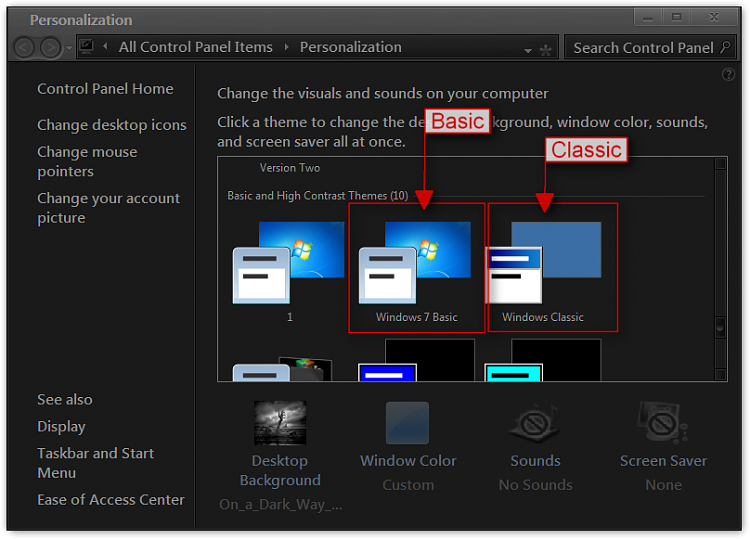This screenshot has width=750, height=539.
Task: Click Basic and High Contrast Themes header
Action: (318, 196)
